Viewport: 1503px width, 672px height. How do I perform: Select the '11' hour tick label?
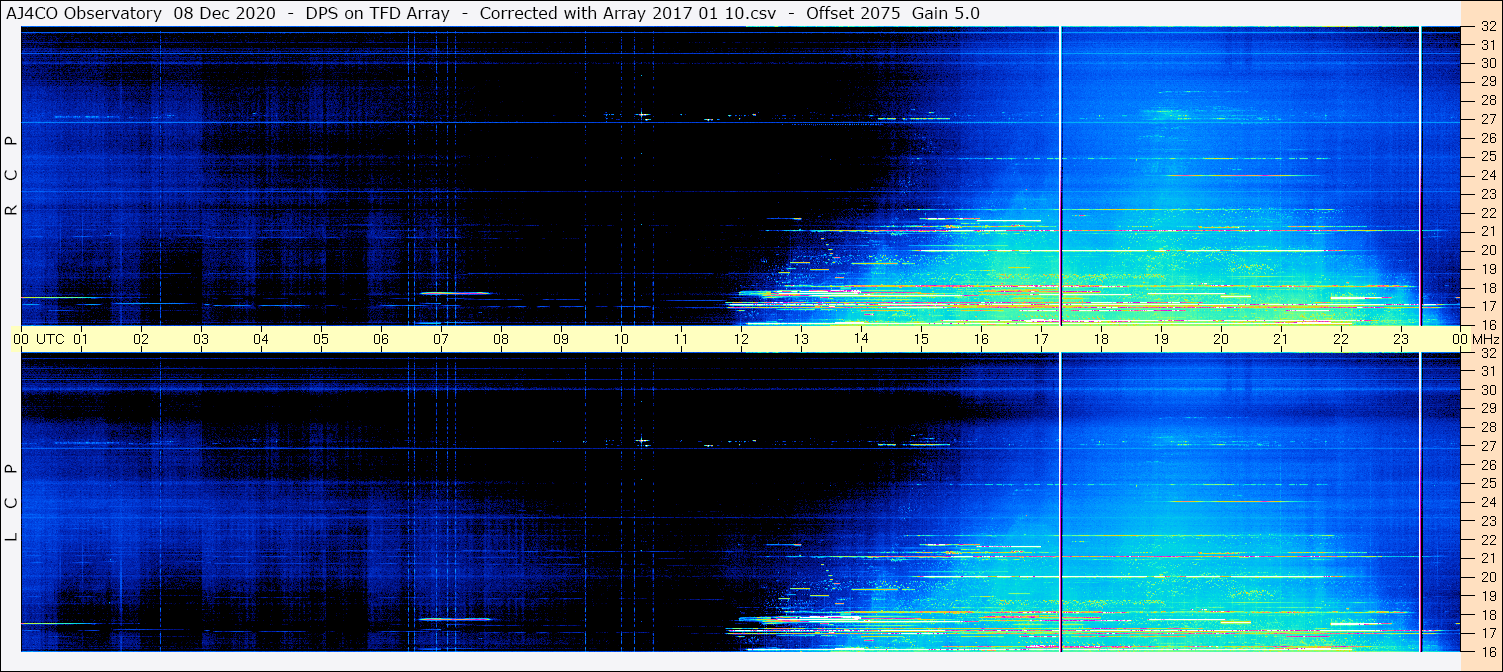(681, 339)
